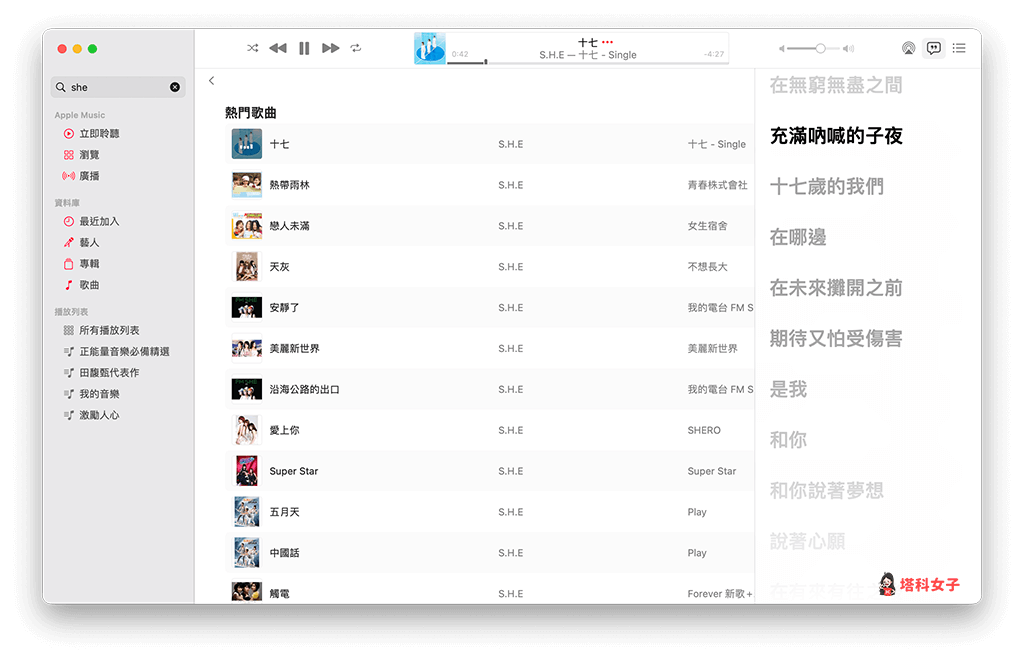Viewport: 1024px width, 660px height.
Task: Open album link 十七 - Single in list
Action: click(716, 144)
